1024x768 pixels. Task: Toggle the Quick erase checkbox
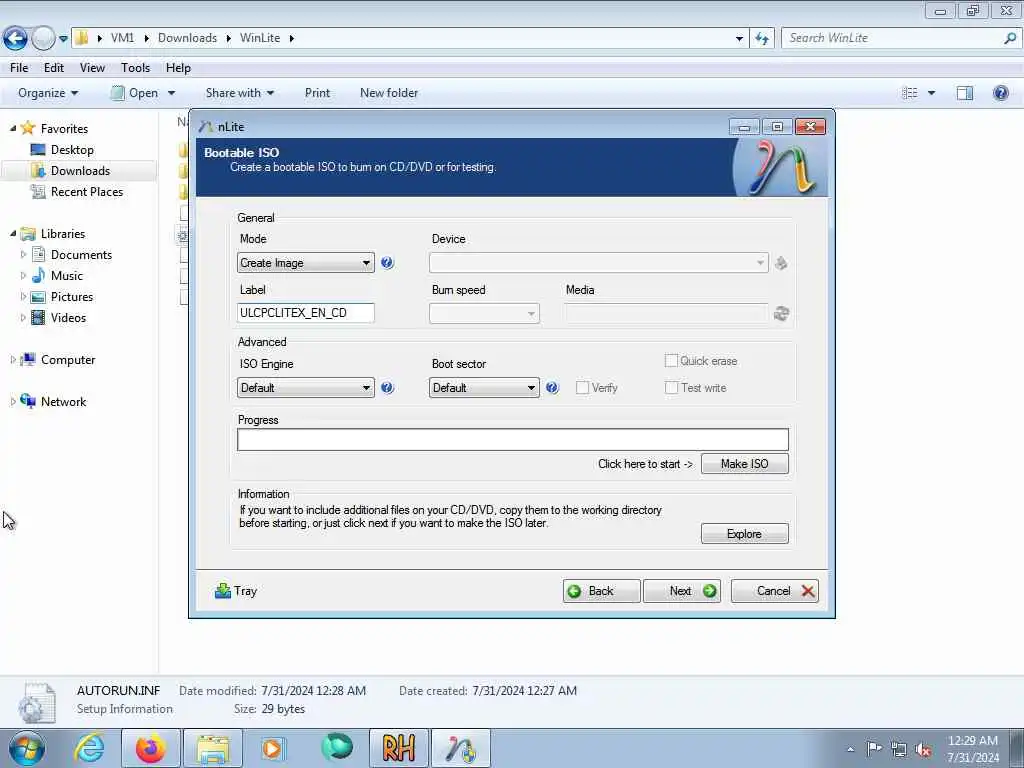pos(671,360)
